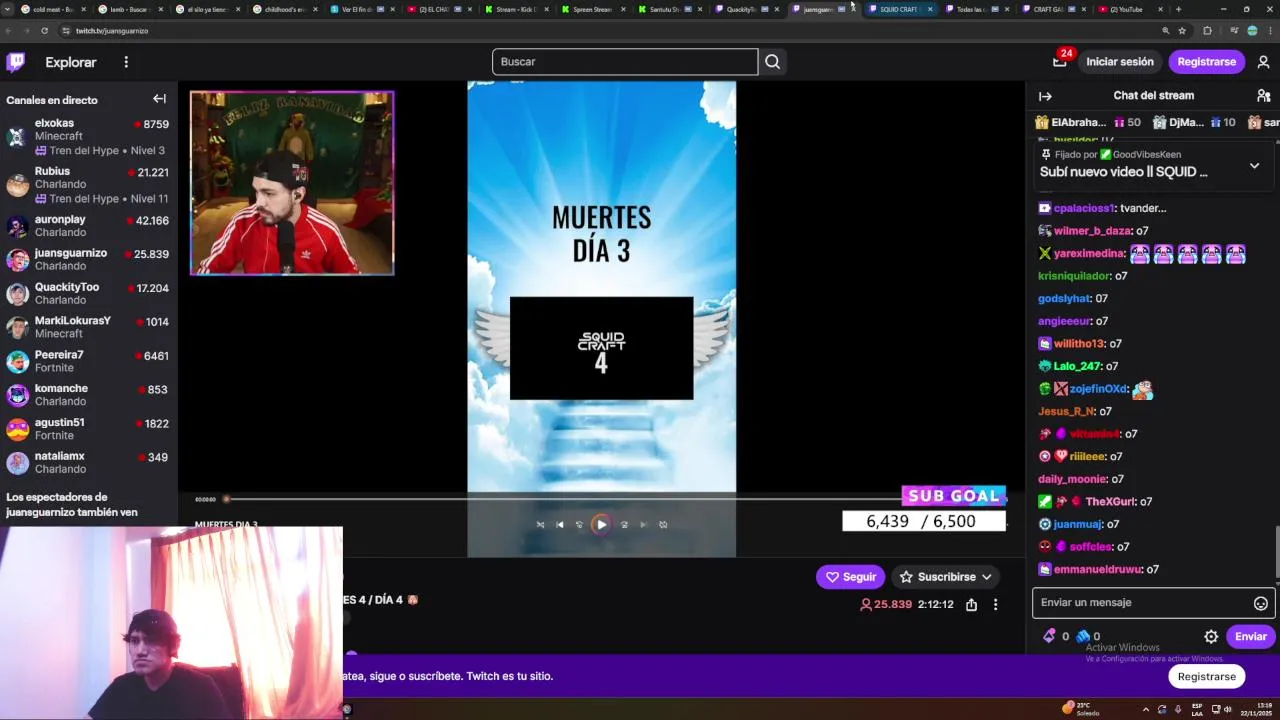This screenshot has height=720, width=1280.
Task: Open chat settings gear
Action: click(1211, 636)
